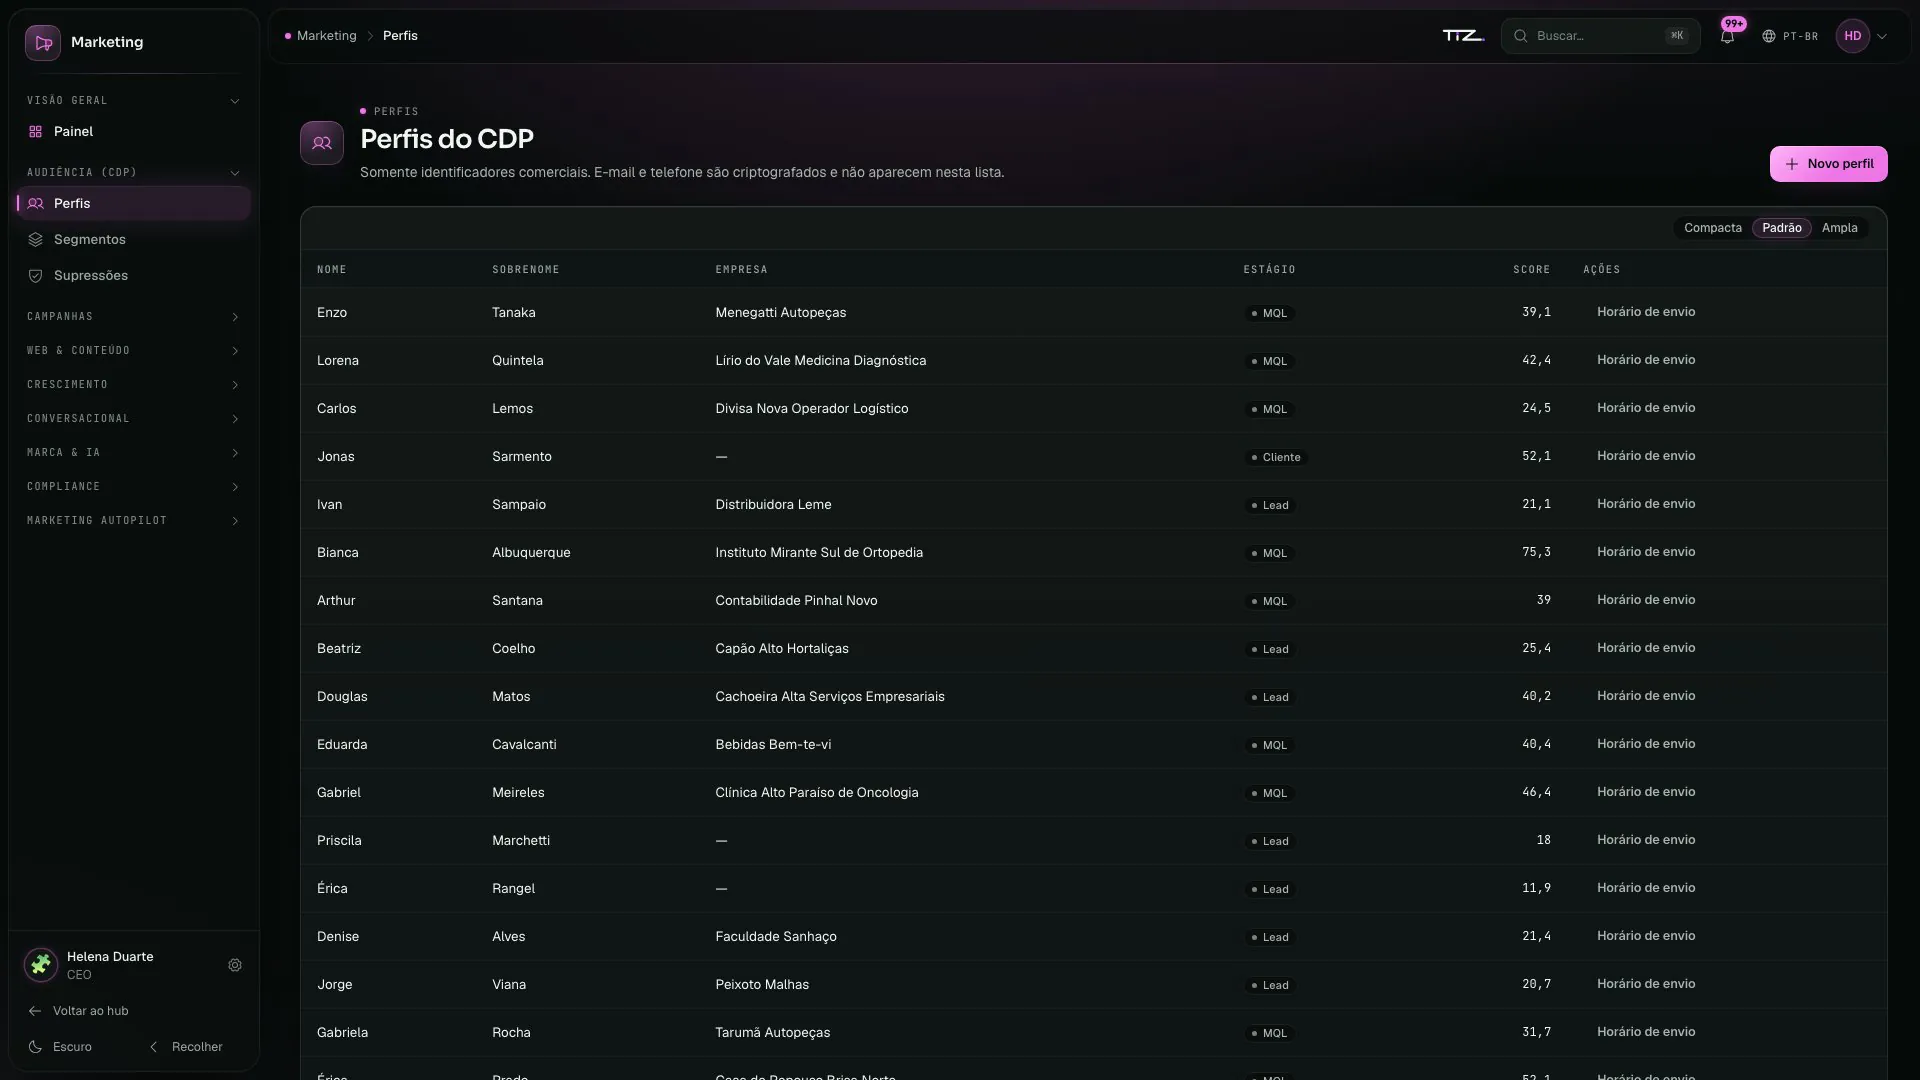Click the settings gear beside Helena Duarte

coord(235,965)
